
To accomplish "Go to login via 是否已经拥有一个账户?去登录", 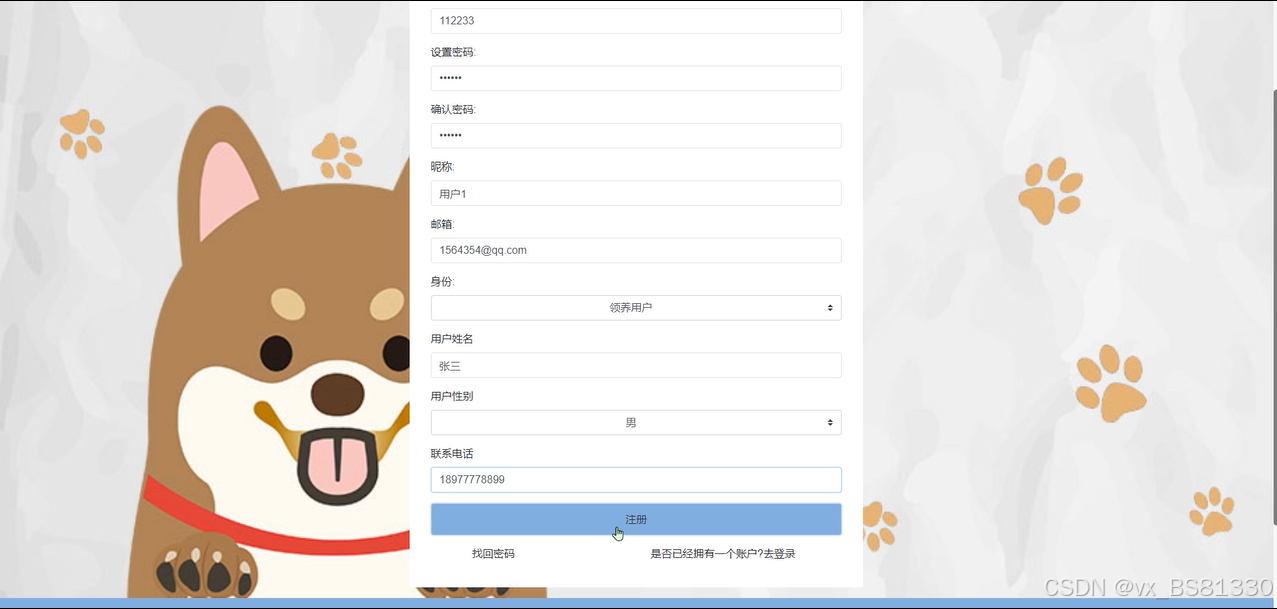I will point(723,553).
